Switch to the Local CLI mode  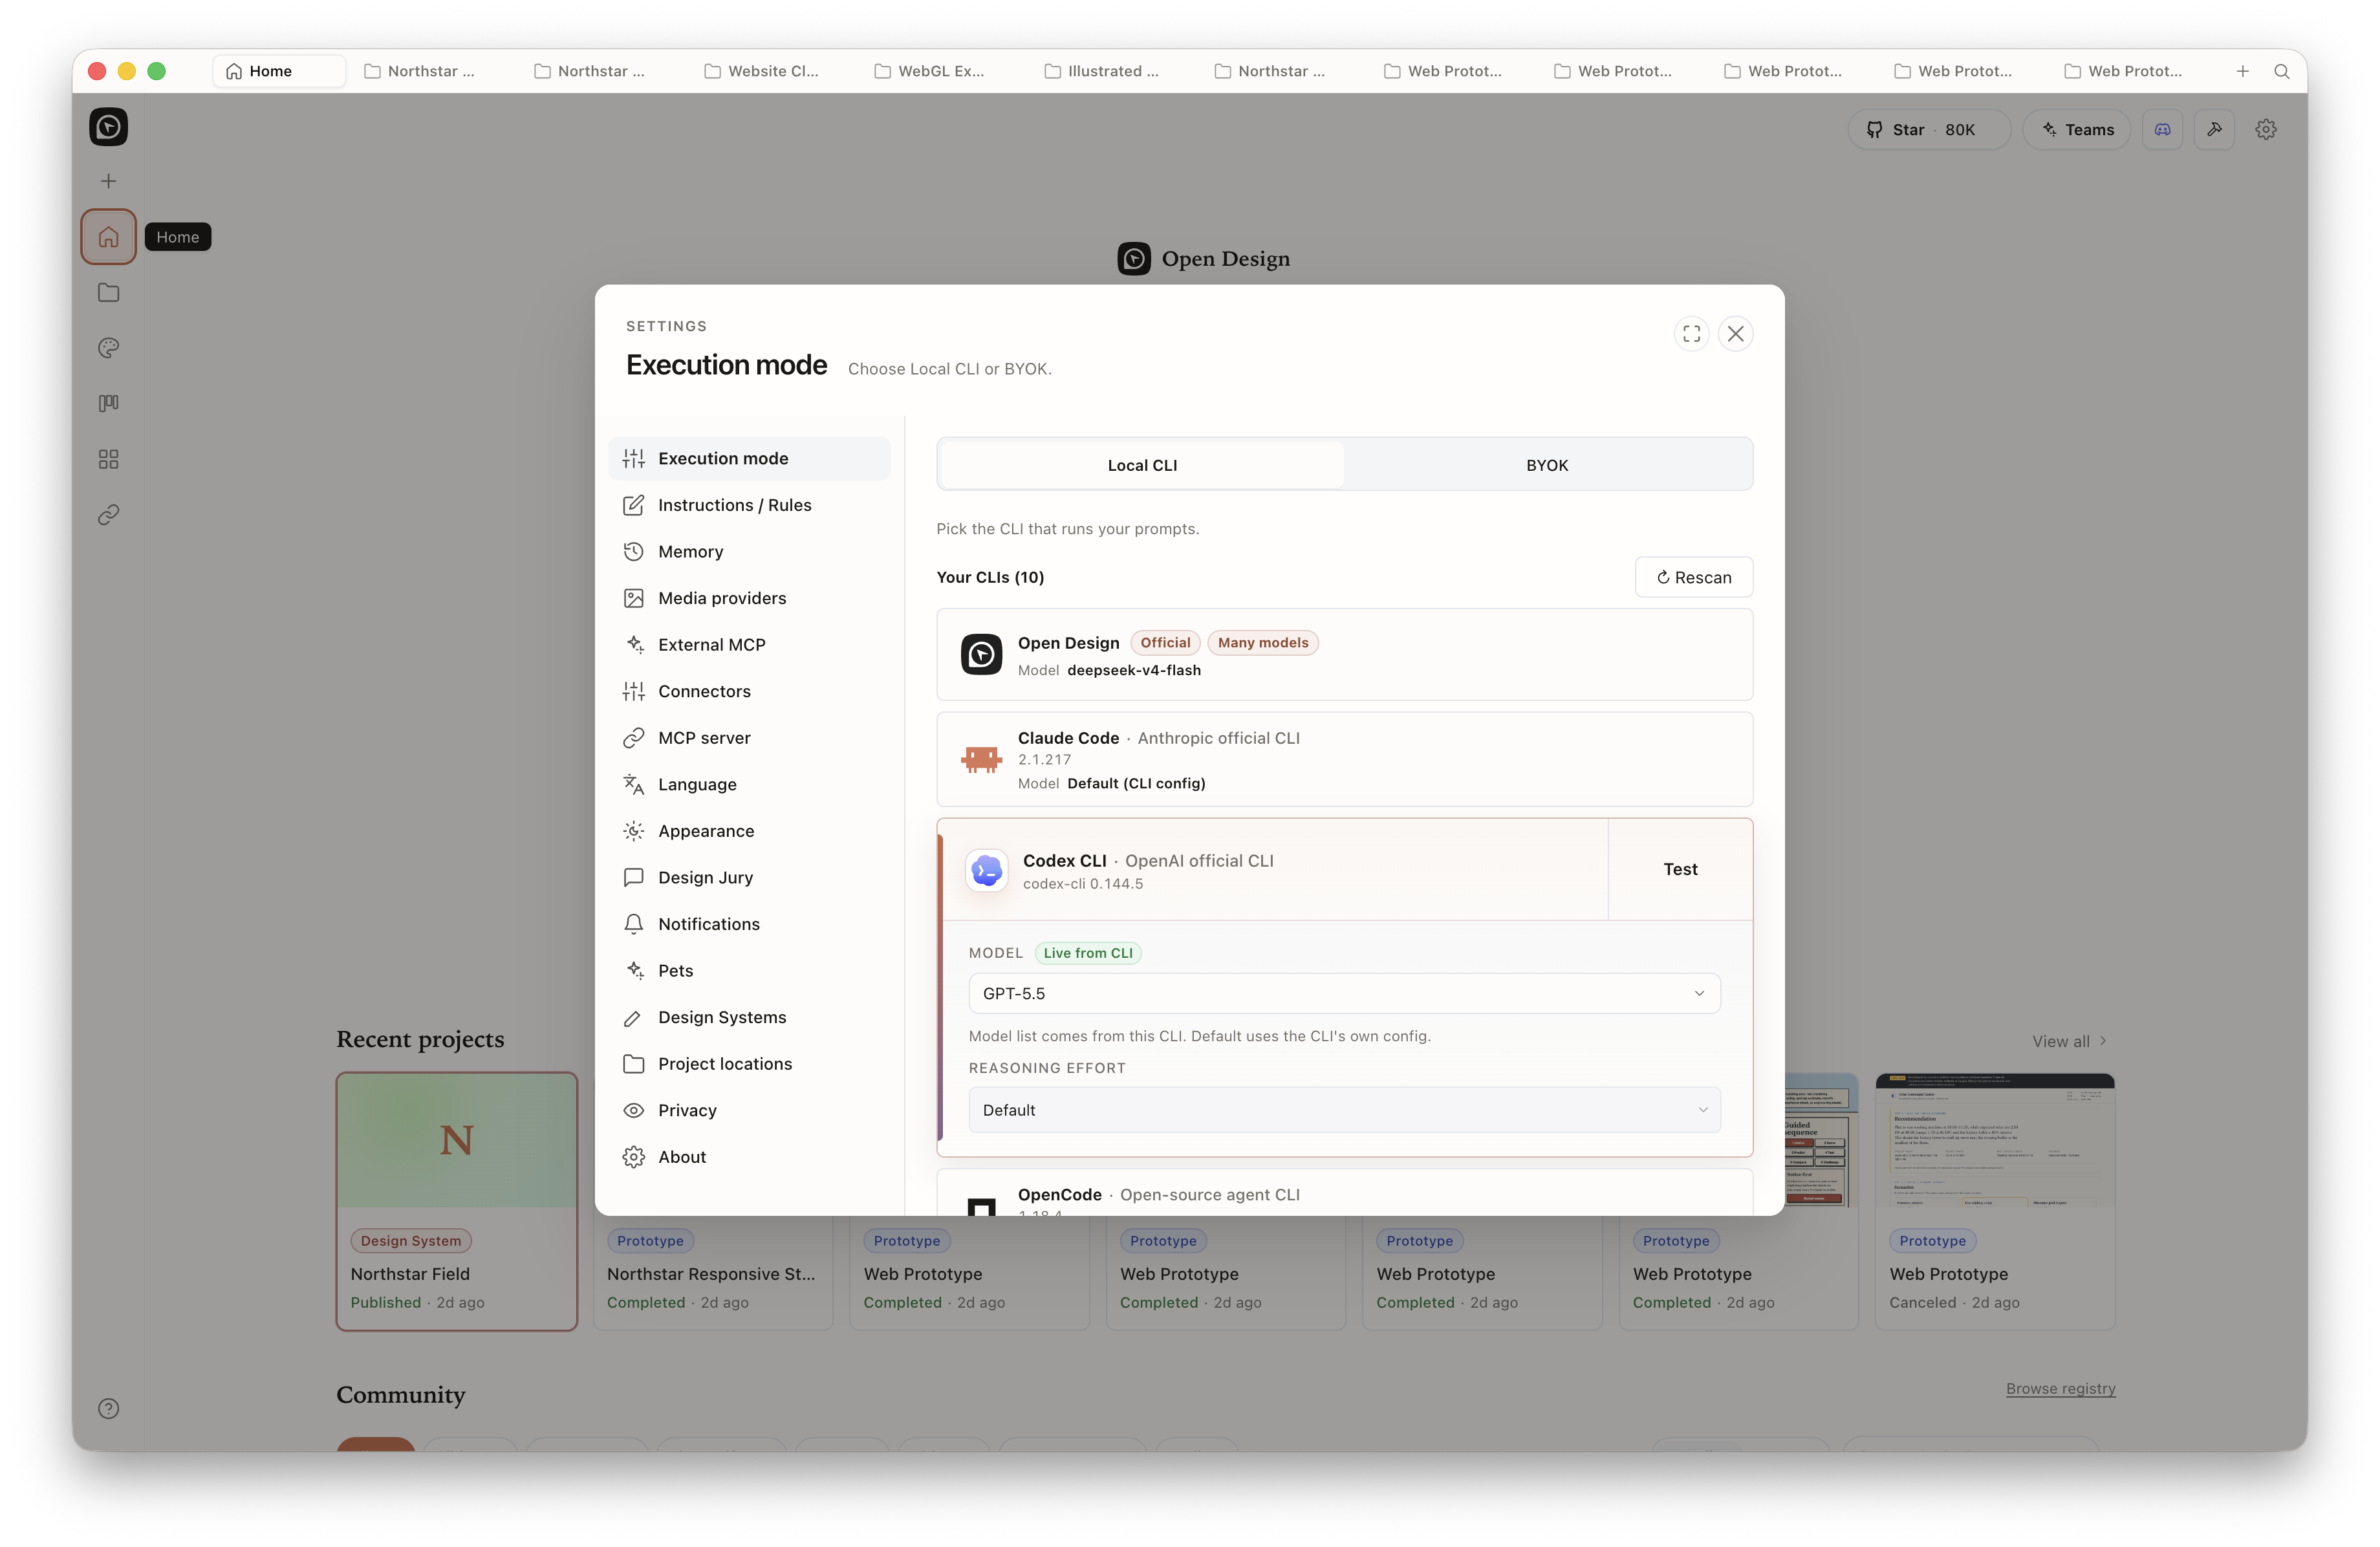1142,466
